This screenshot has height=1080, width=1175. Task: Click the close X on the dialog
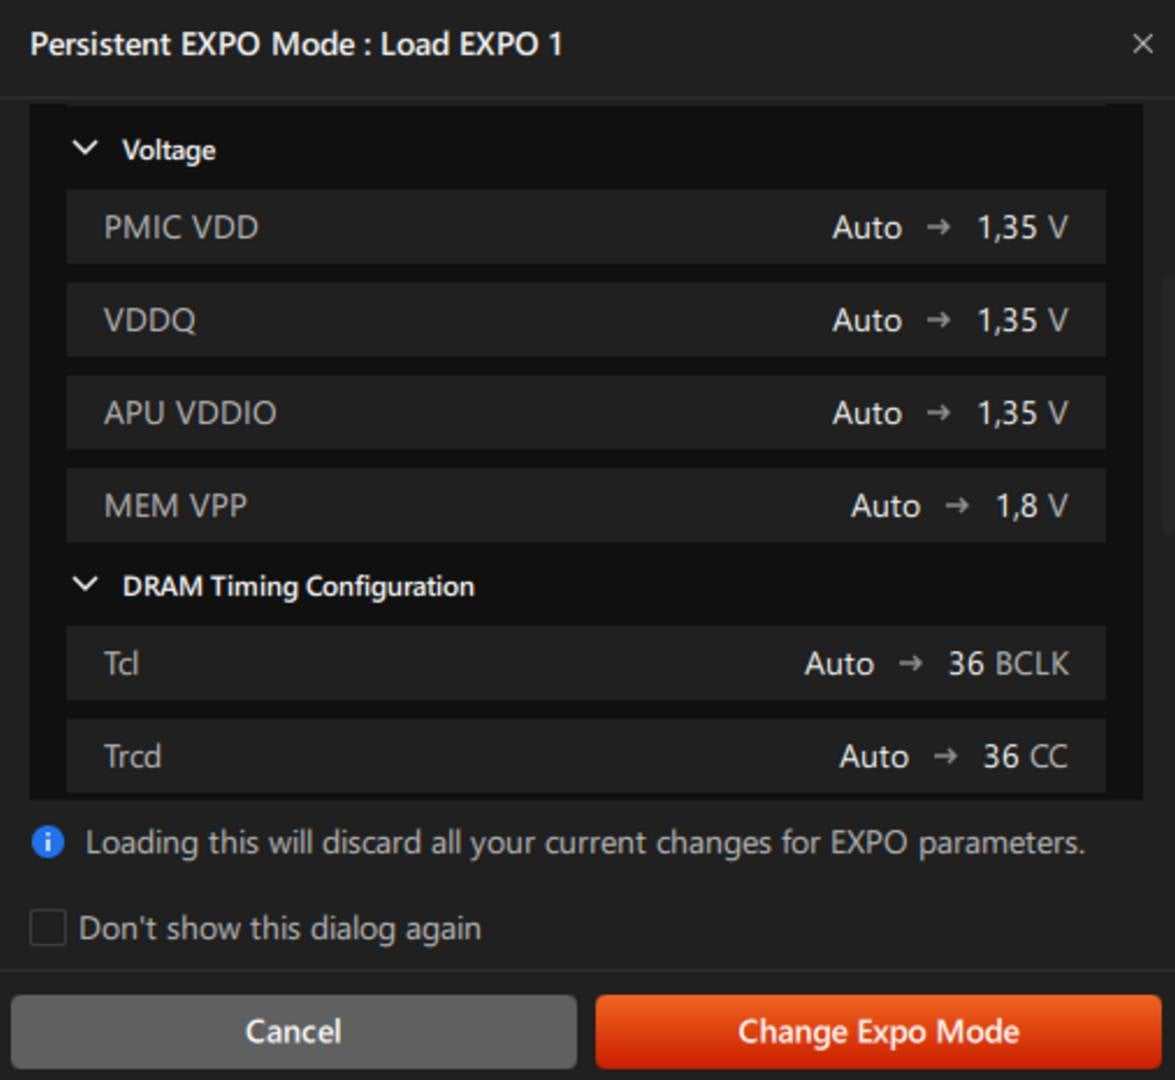1142,44
